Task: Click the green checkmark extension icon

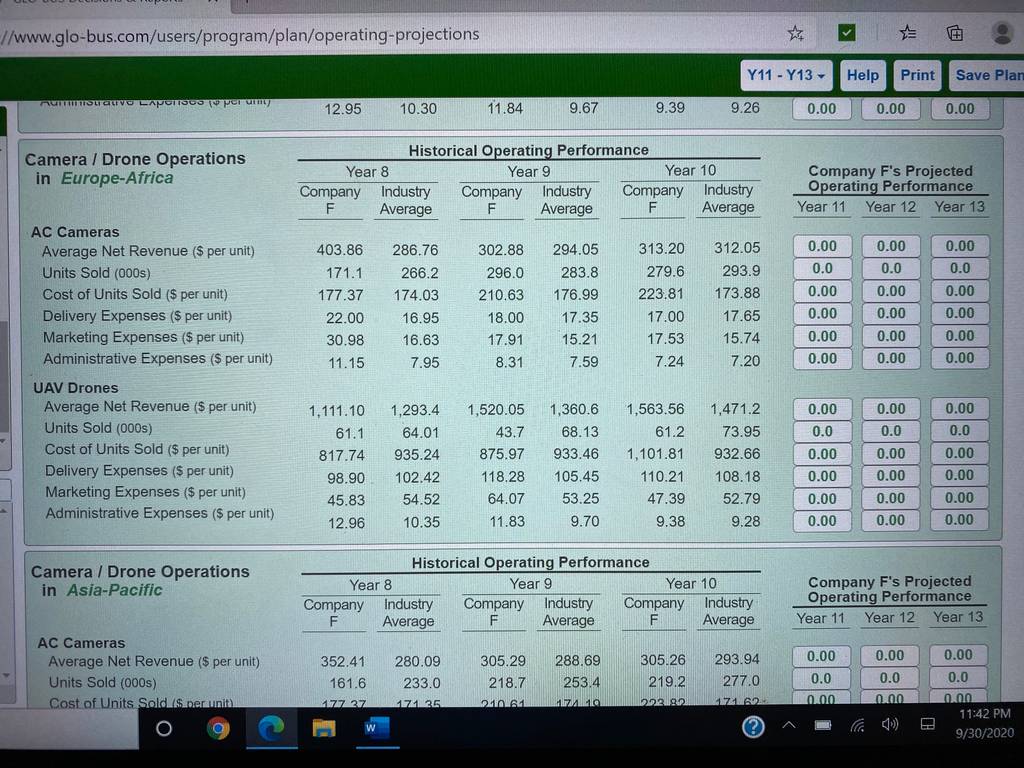Action: tap(846, 32)
